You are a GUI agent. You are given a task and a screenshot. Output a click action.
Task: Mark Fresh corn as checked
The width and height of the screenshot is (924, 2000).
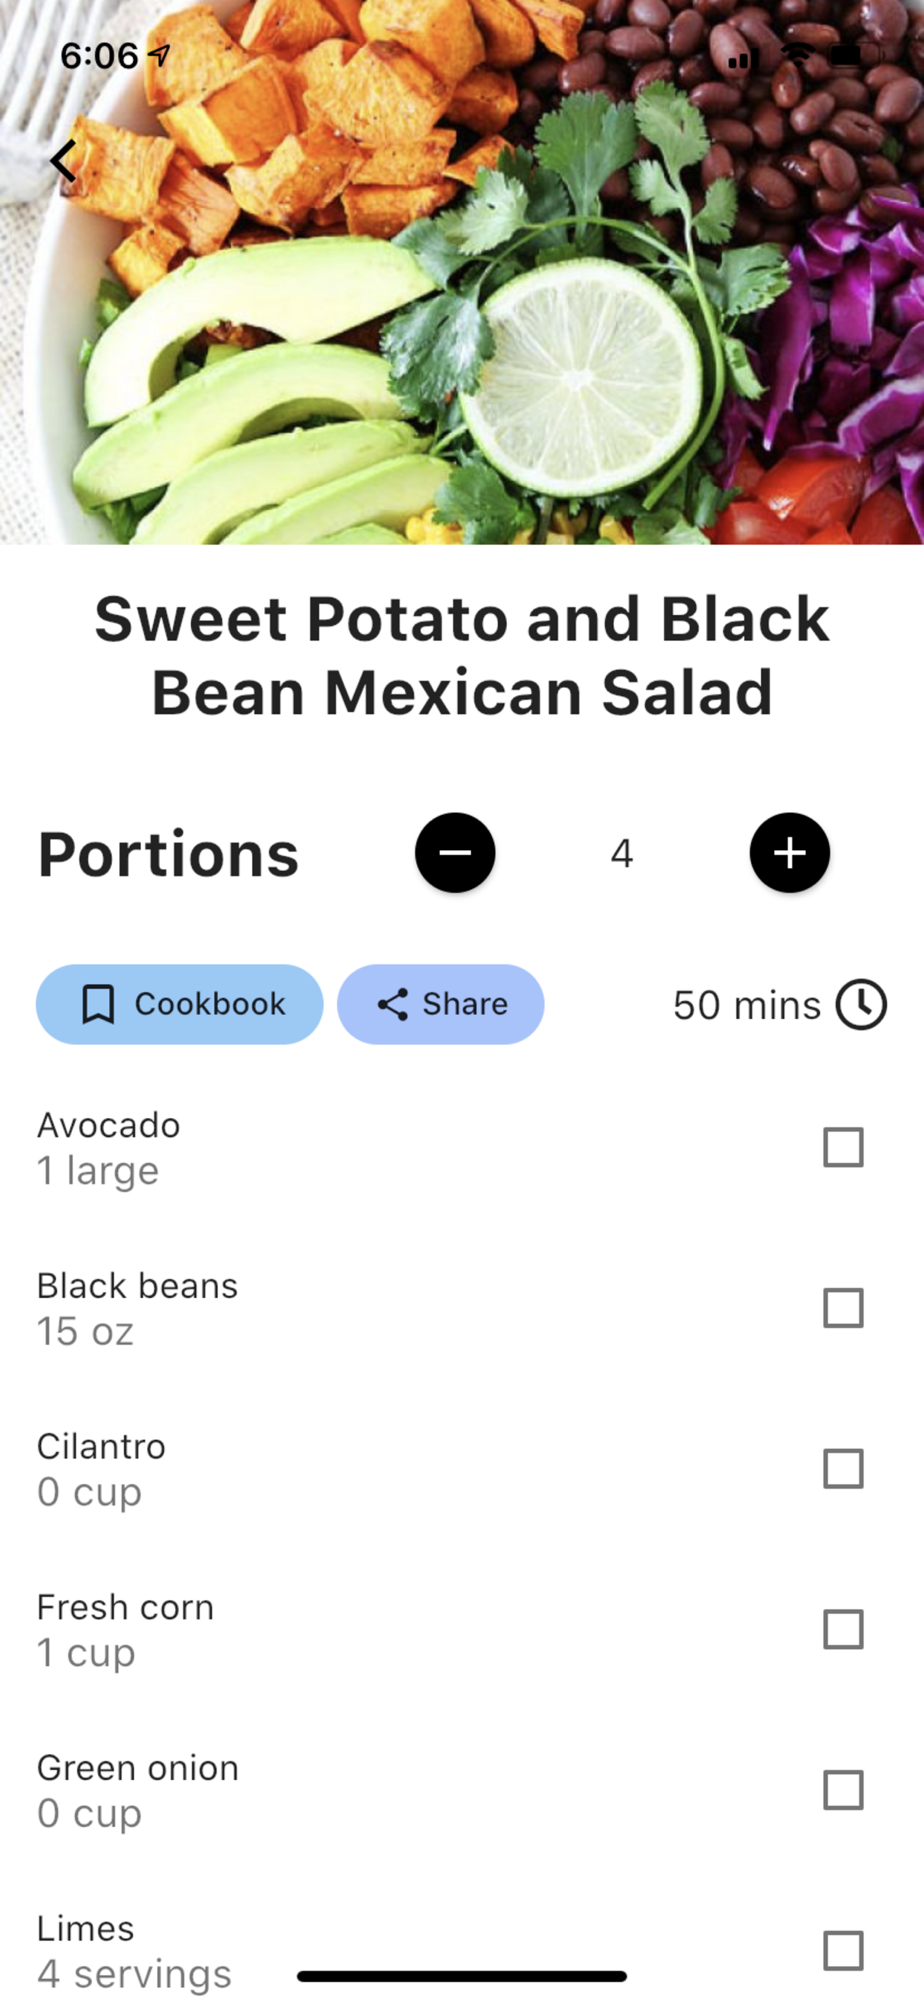coord(843,1629)
